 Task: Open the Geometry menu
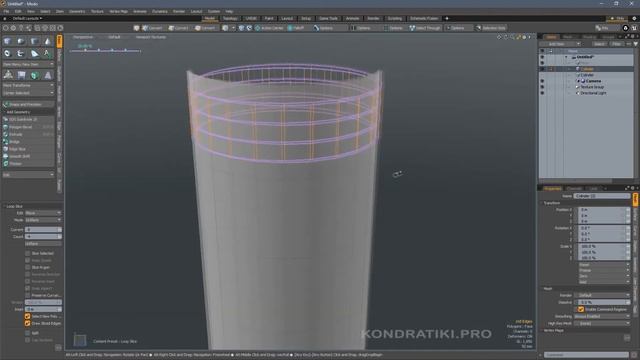77,11
